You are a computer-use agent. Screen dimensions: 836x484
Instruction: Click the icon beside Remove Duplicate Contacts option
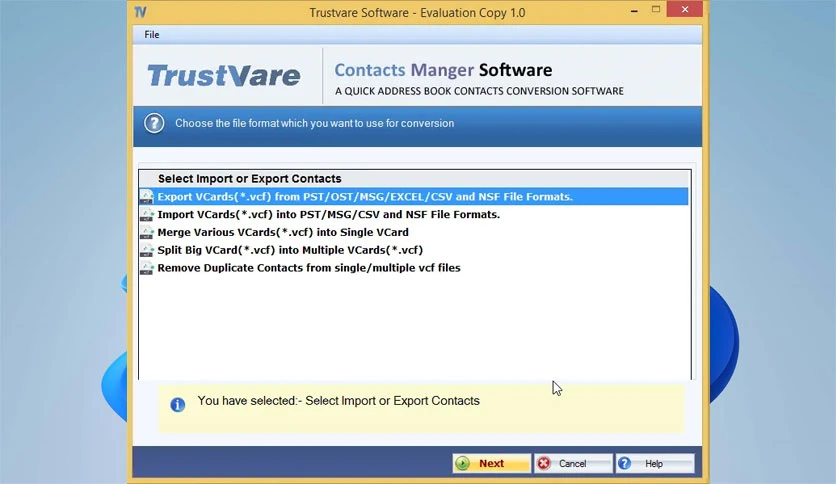coord(147,268)
